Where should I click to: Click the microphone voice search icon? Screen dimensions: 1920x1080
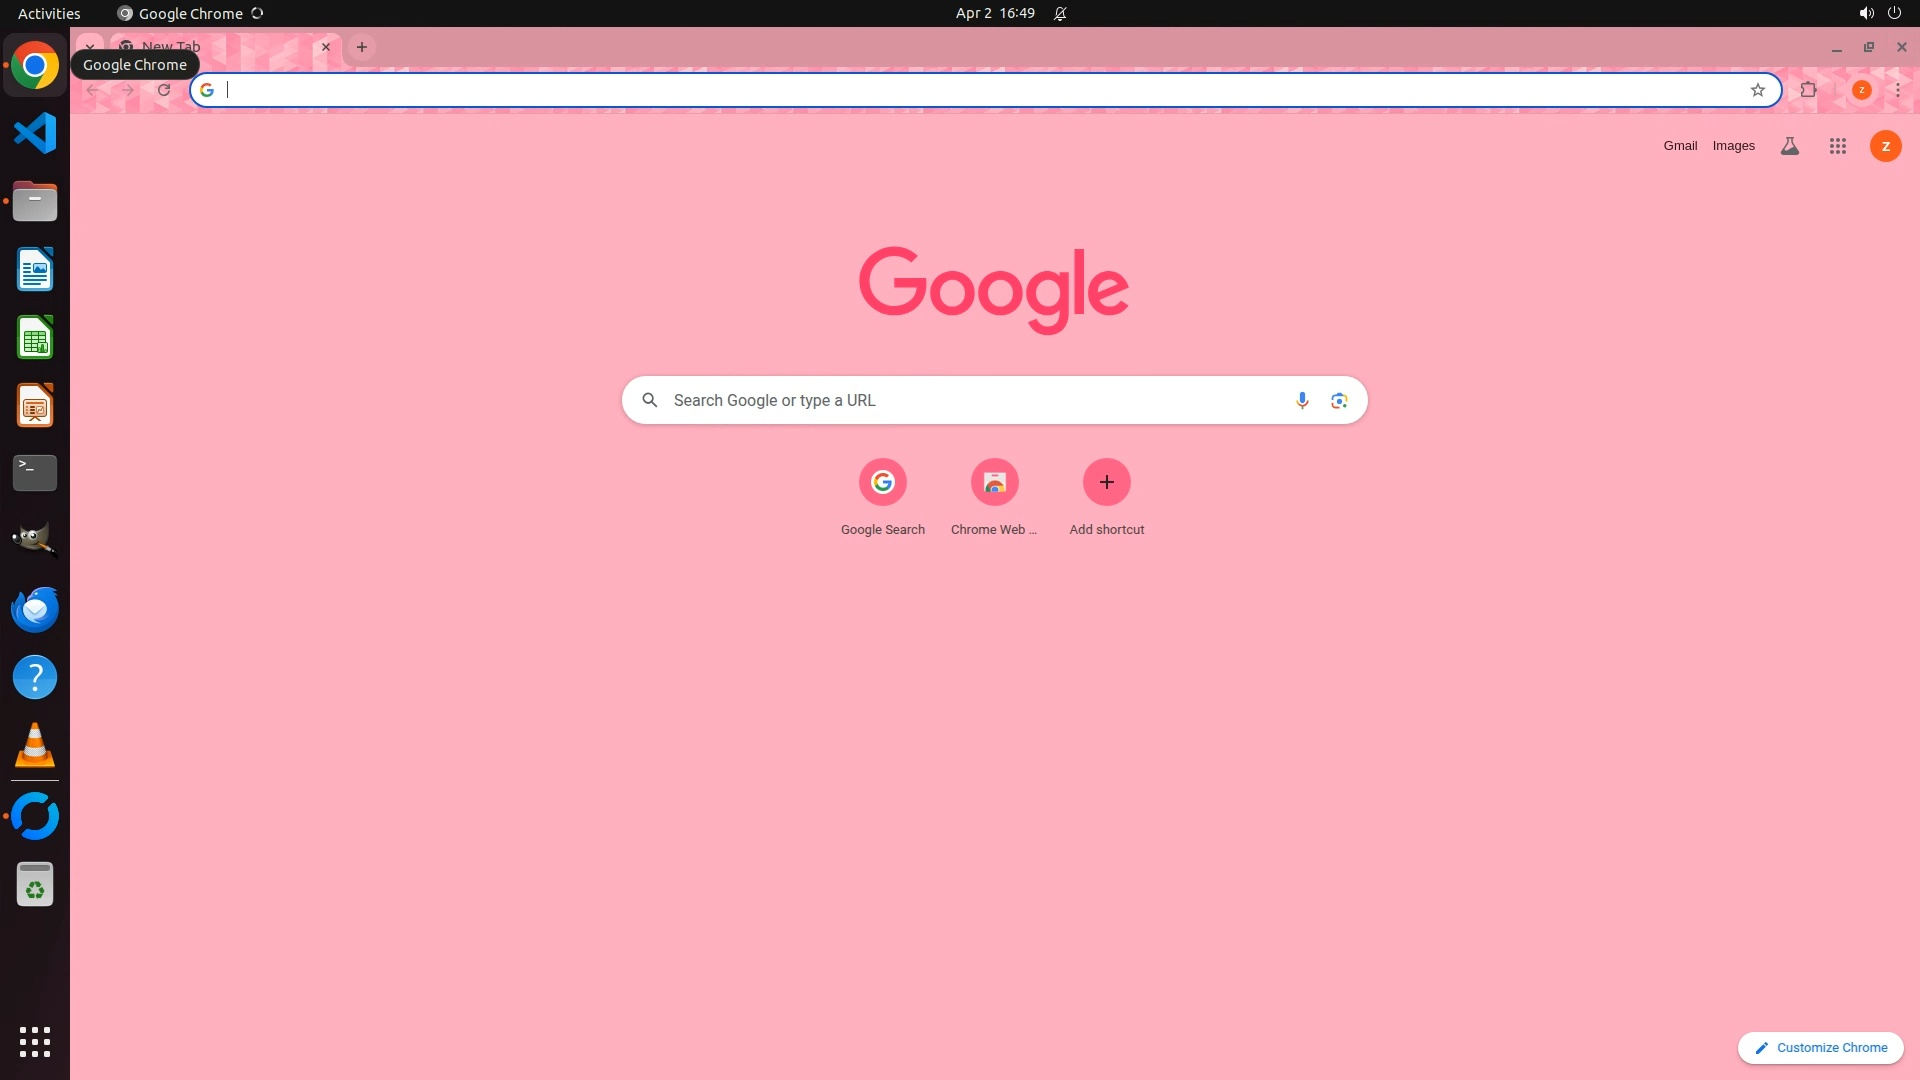pos(1301,400)
